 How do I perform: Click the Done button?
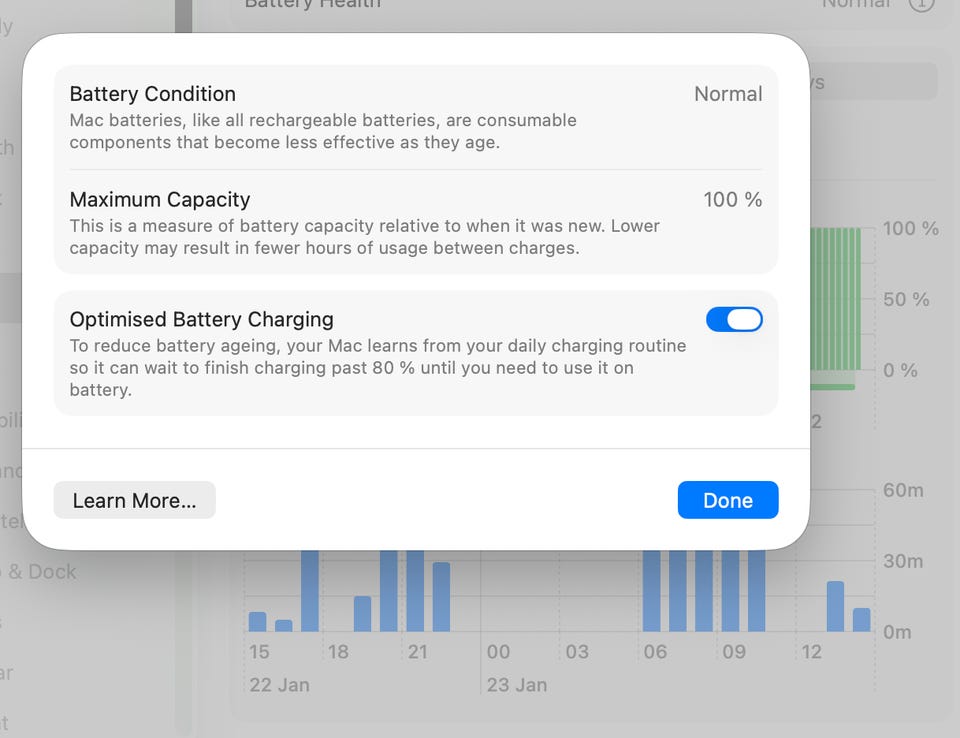[727, 500]
